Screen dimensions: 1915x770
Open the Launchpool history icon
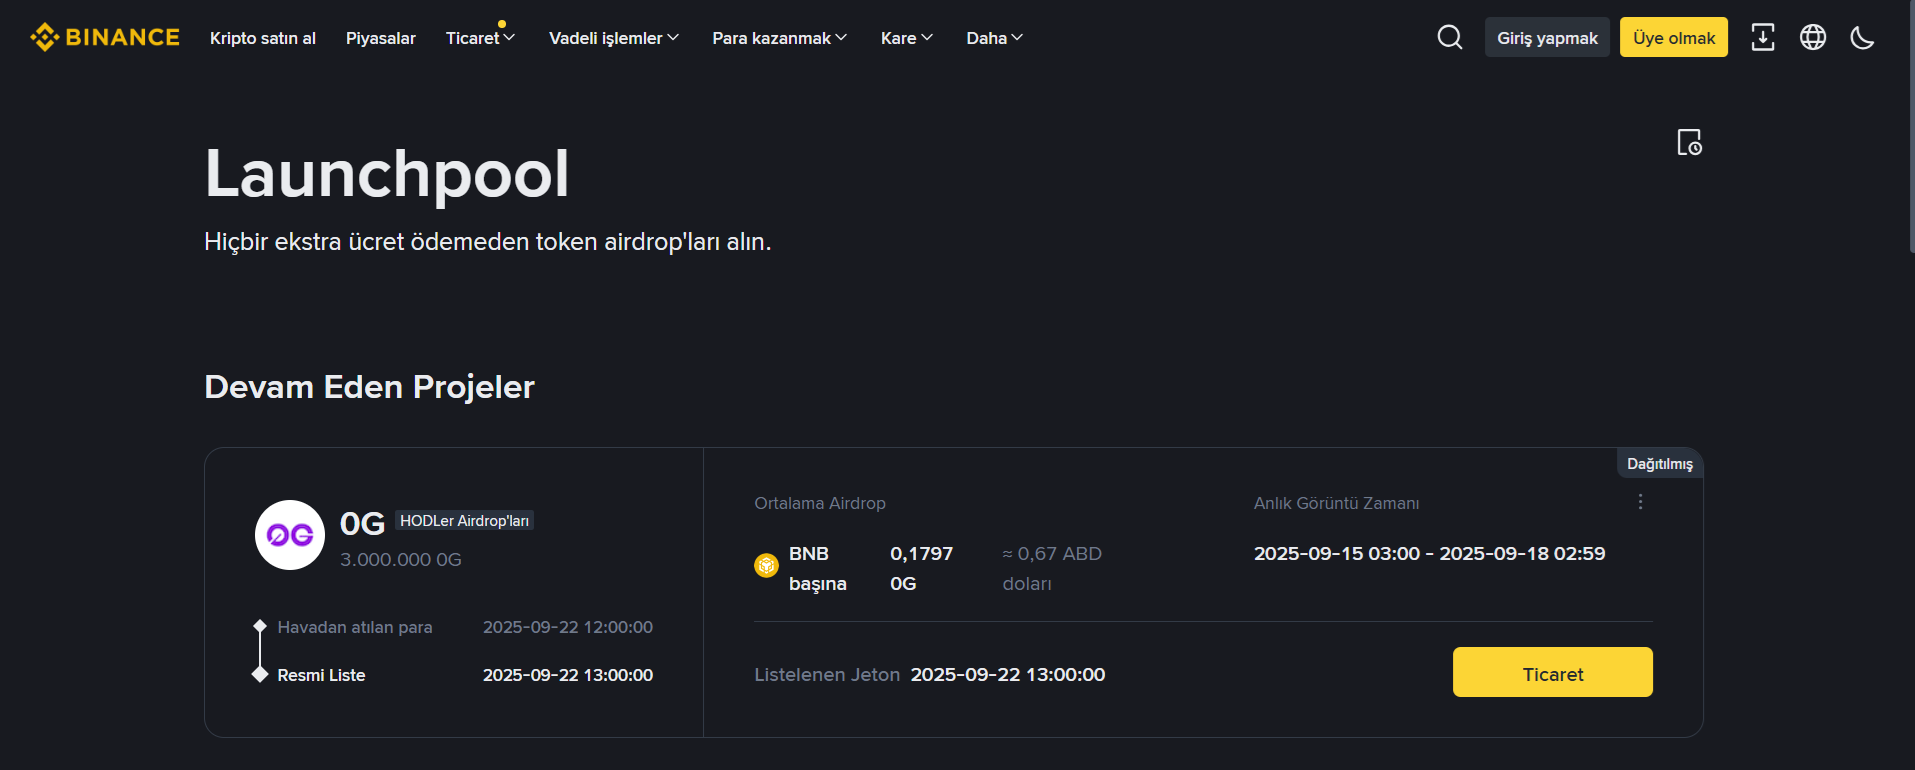(1689, 142)
